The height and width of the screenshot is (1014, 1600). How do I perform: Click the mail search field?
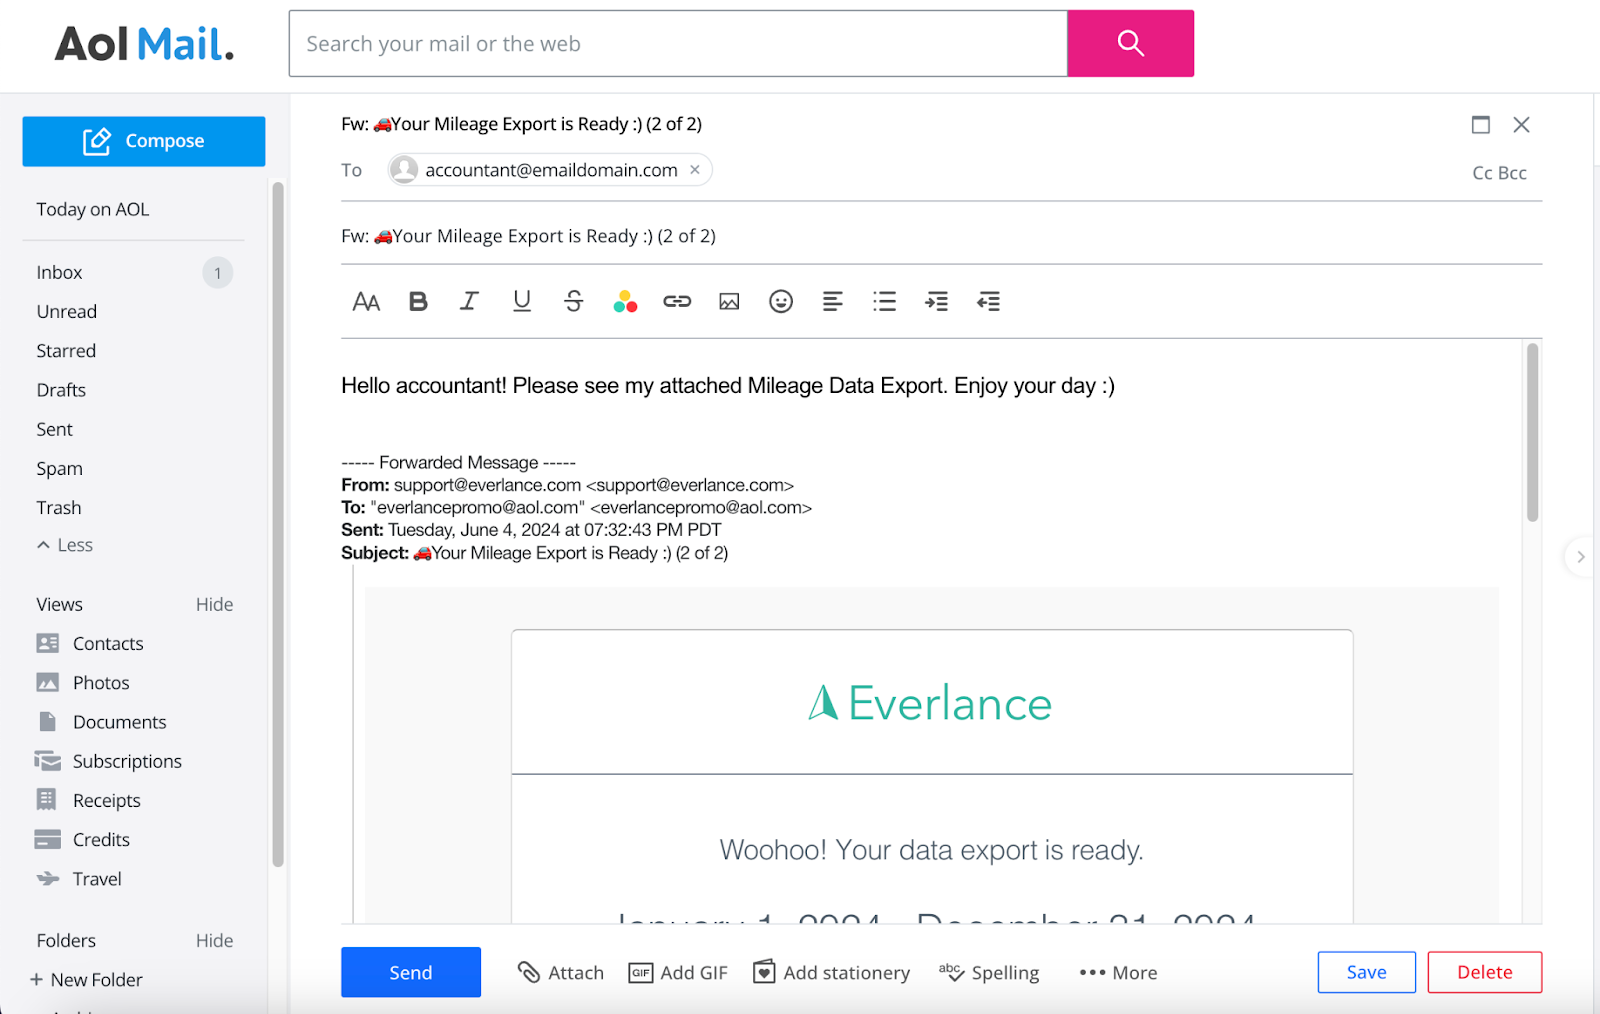tap(678, 44)
